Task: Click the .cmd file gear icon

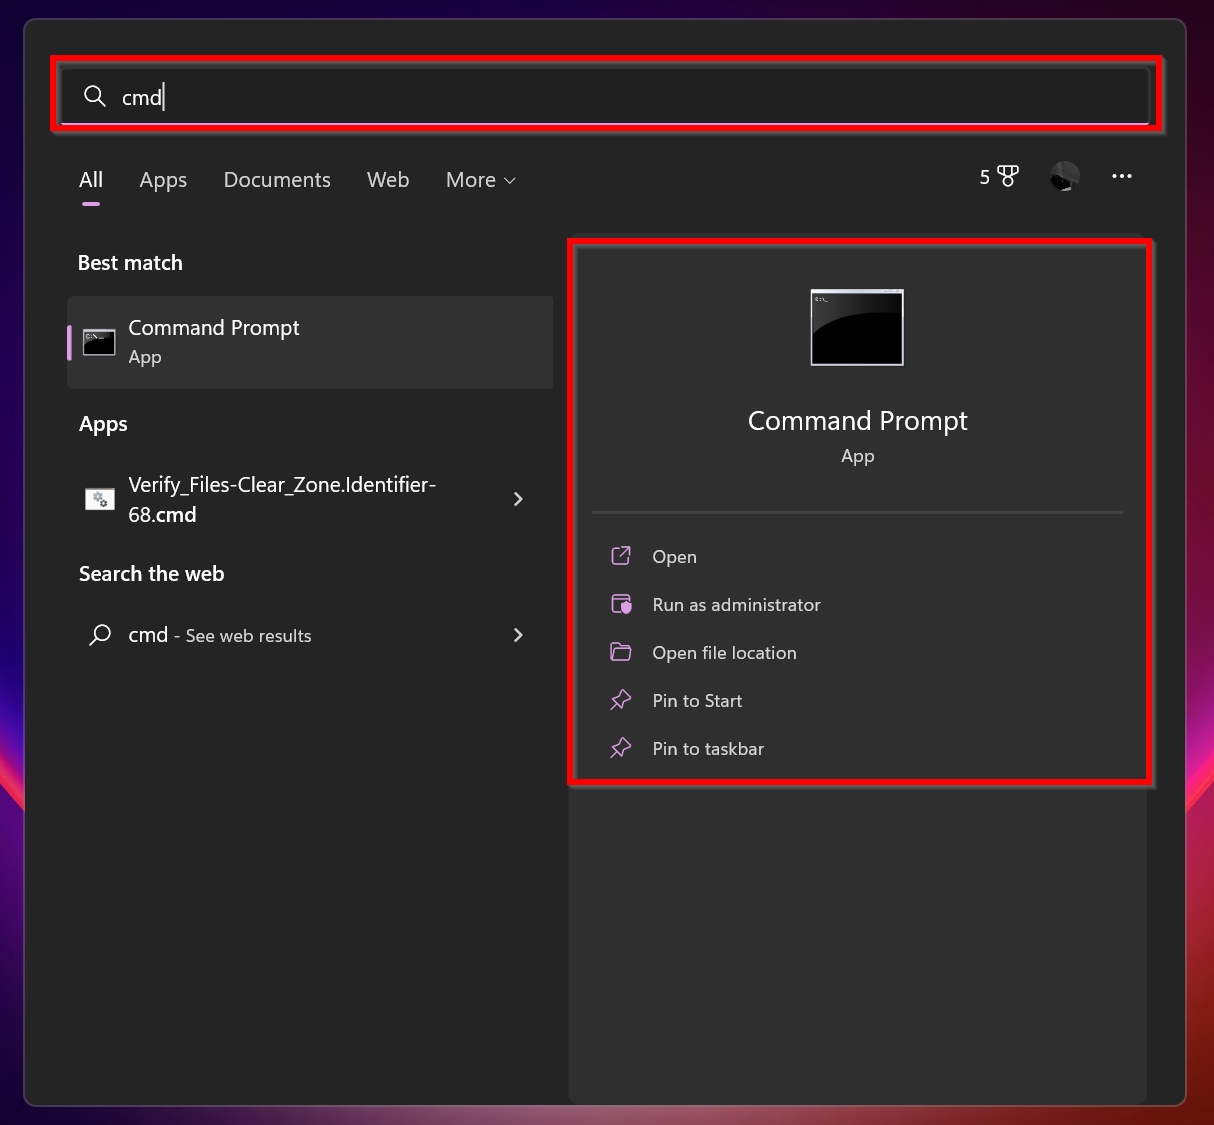Action: click(x=99, y=498)
